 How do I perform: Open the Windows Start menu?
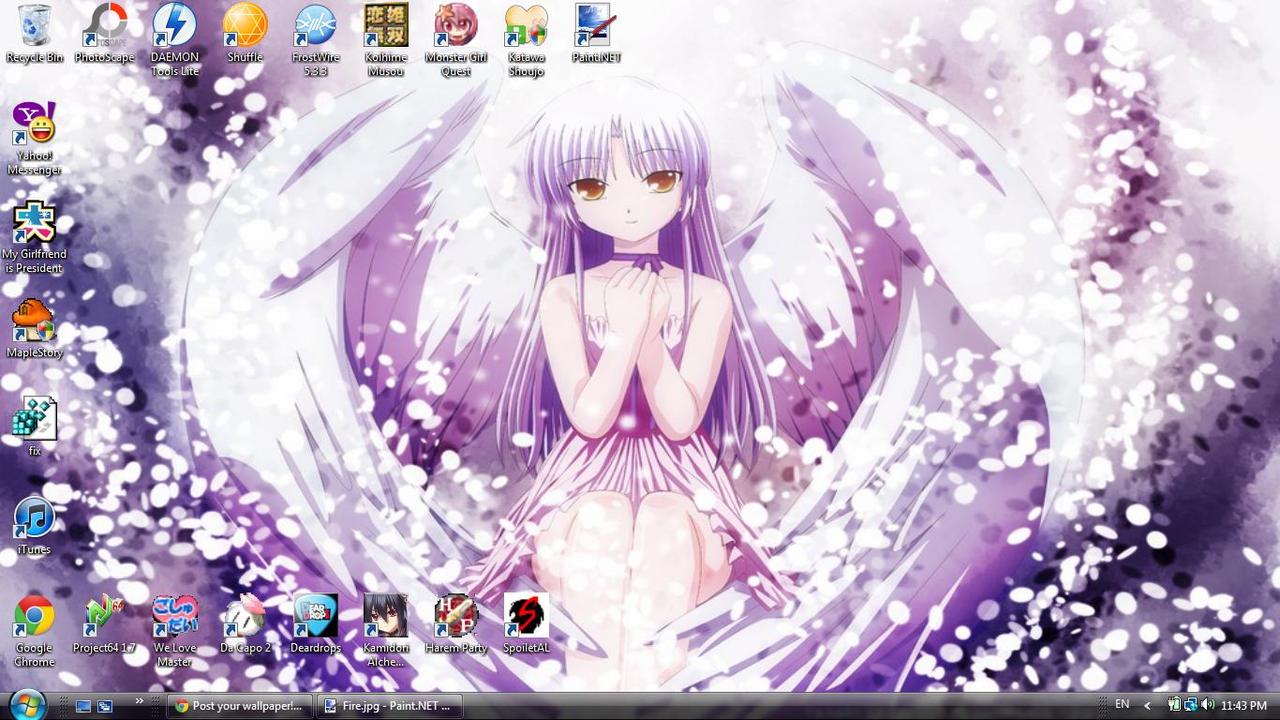pos(27,704)
